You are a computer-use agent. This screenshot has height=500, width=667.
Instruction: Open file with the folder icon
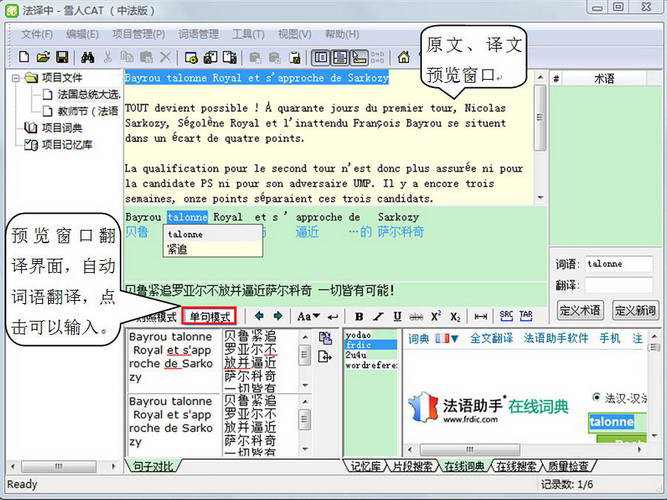click(x=43, y=57)
